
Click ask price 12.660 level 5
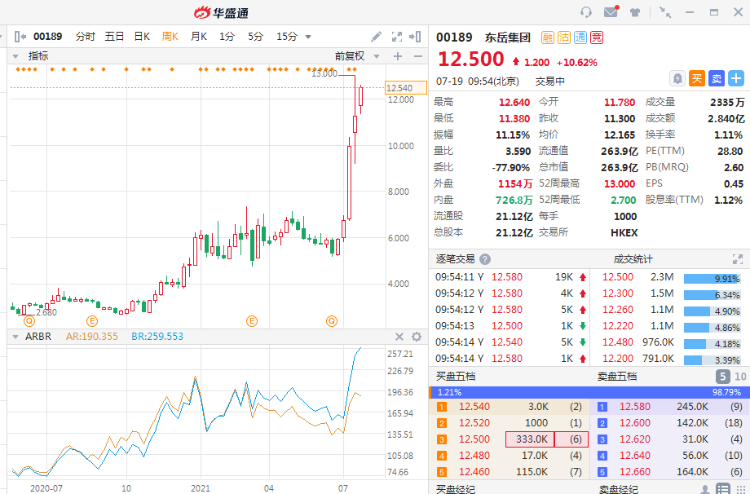(x=635, y=472)
